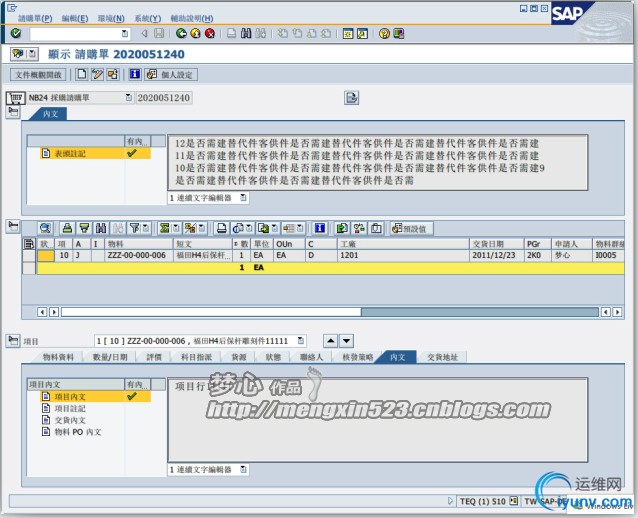This screenshot has height=518, width=638.
Task: Click the shopping cart icon beside NB24
Action: 15,98
